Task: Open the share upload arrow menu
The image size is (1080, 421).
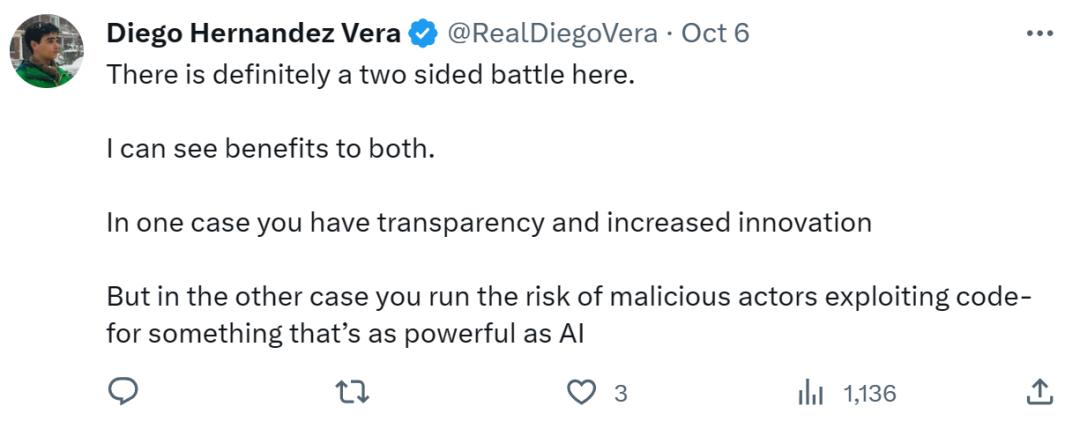Action: 1040,393
